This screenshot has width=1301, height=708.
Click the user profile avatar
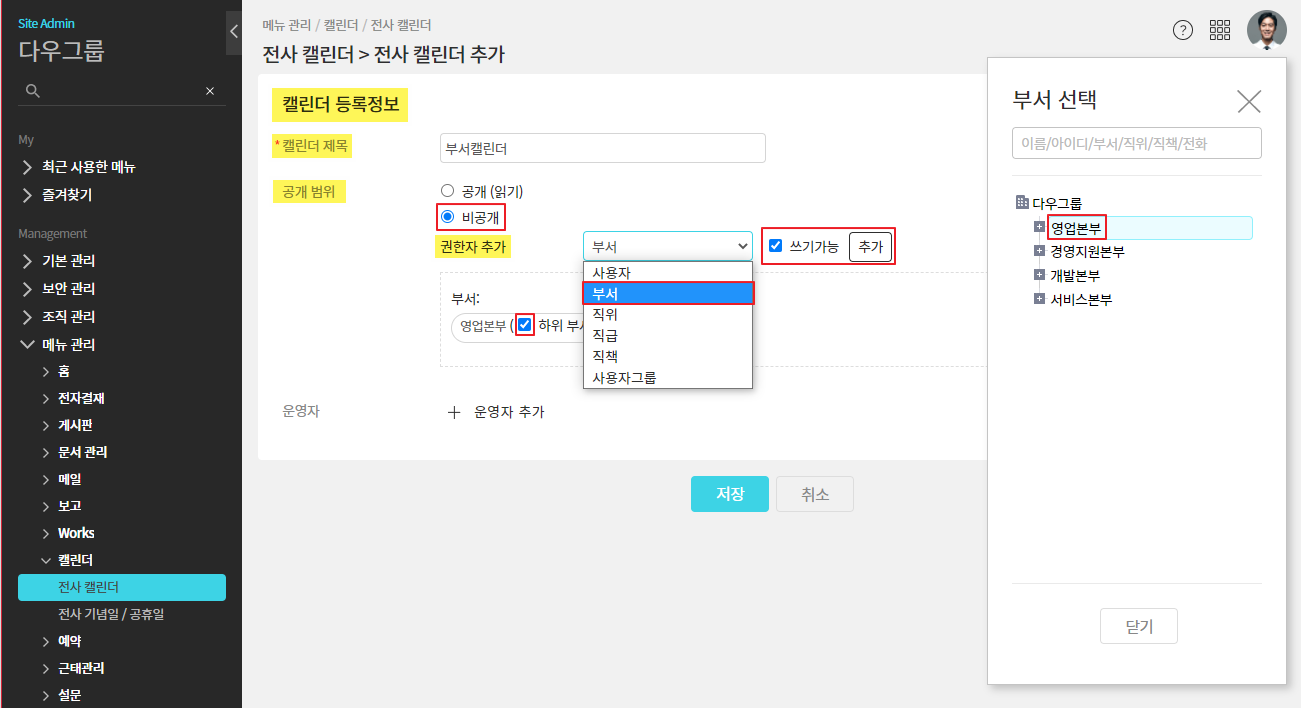pos(1266,30)
